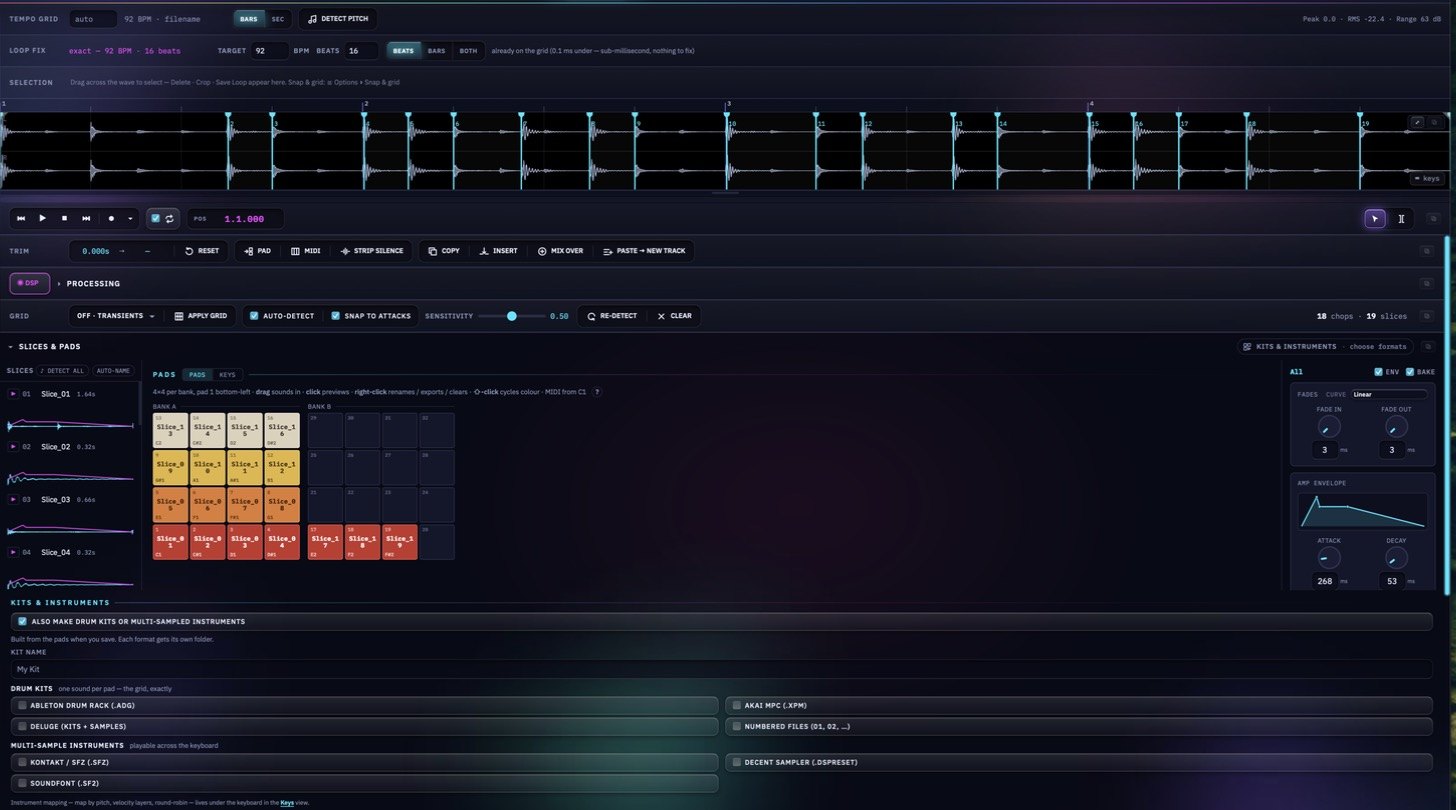Open the dropdown arrow next to record
The image size is (1456, 810).
pos(130,218)
